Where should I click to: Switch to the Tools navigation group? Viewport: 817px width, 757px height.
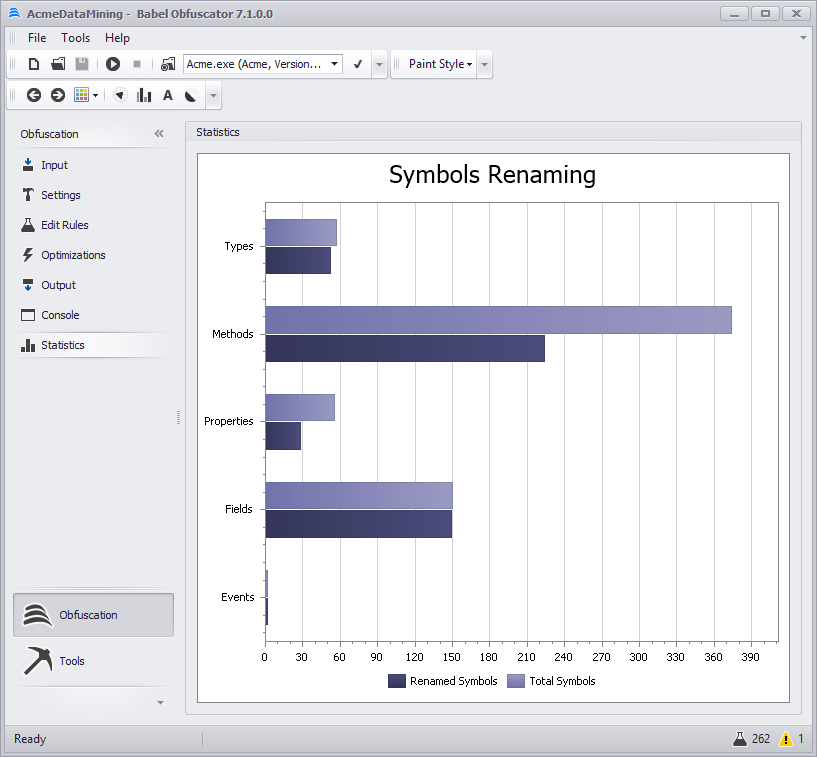[x=72, y=661]
